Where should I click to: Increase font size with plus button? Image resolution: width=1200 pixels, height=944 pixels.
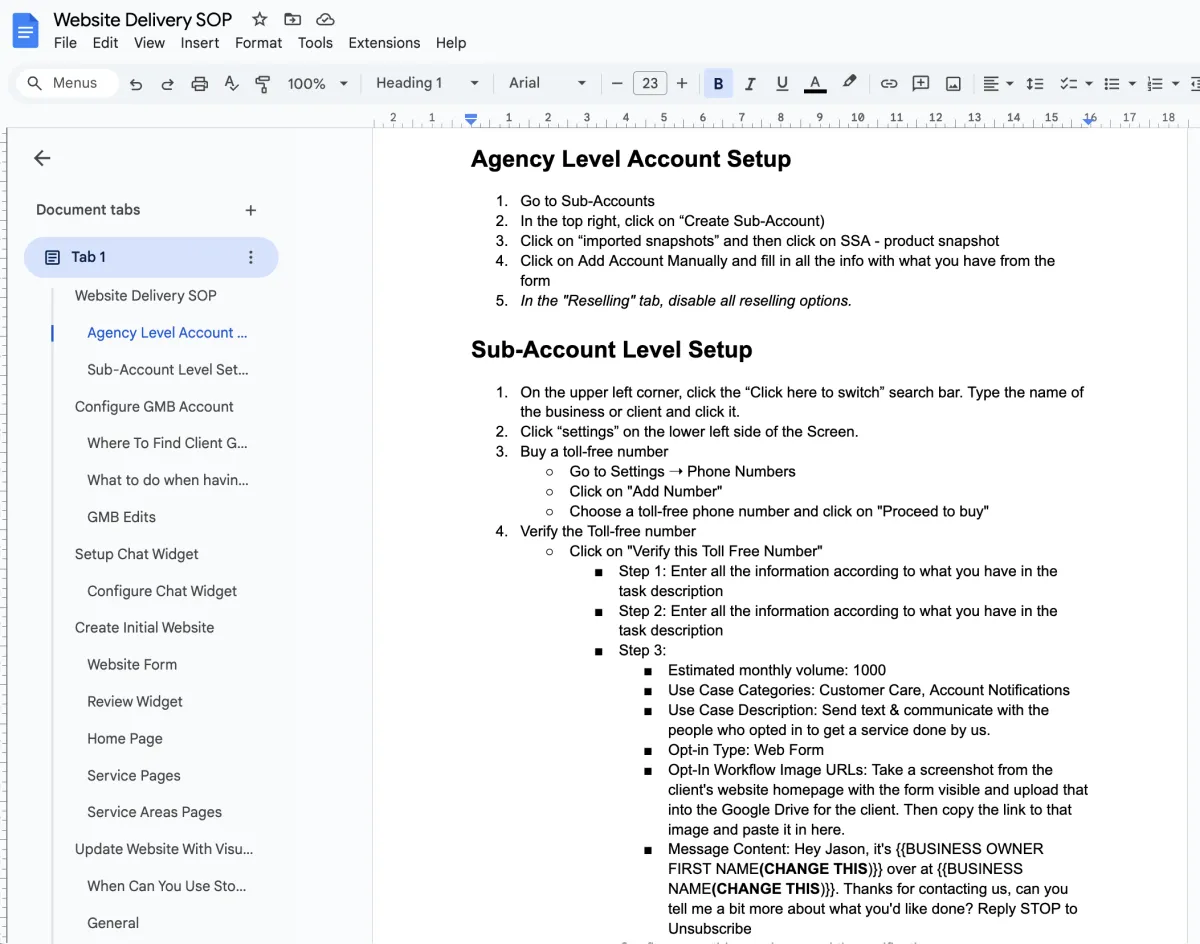click(x=682, y=84)
